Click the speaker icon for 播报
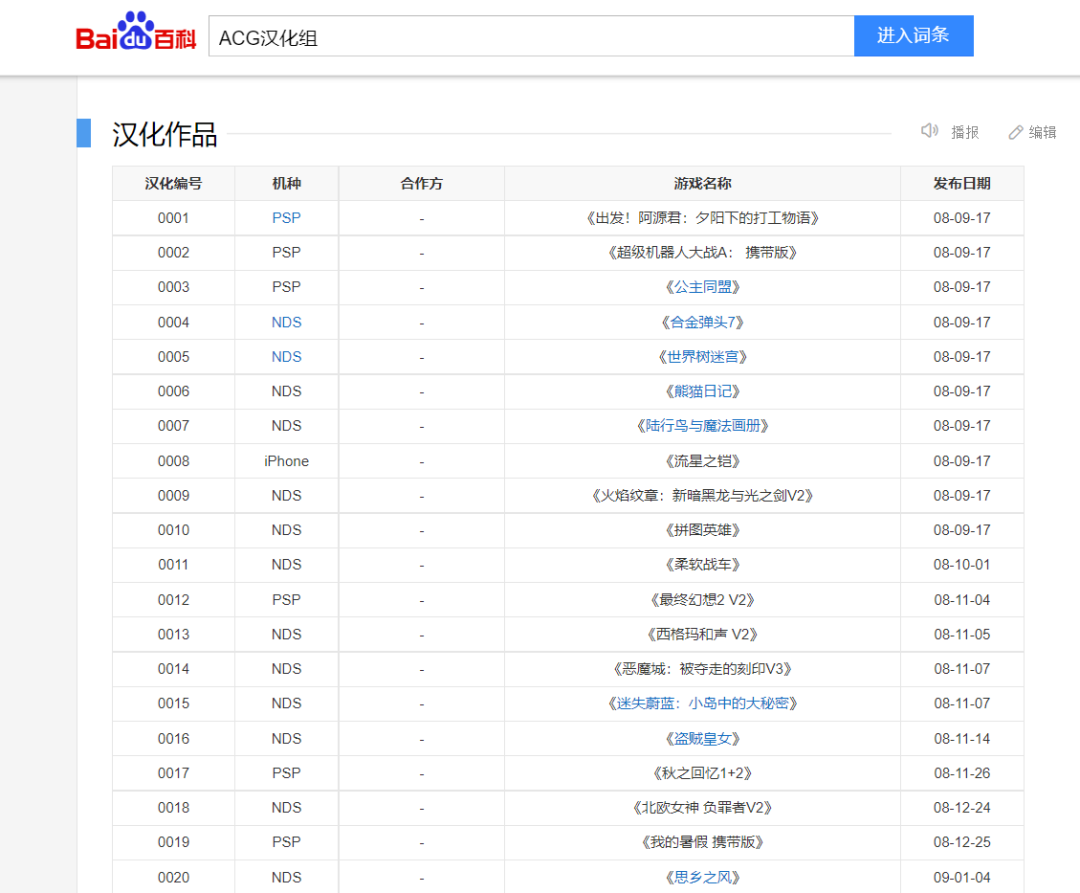 point(929,131)
